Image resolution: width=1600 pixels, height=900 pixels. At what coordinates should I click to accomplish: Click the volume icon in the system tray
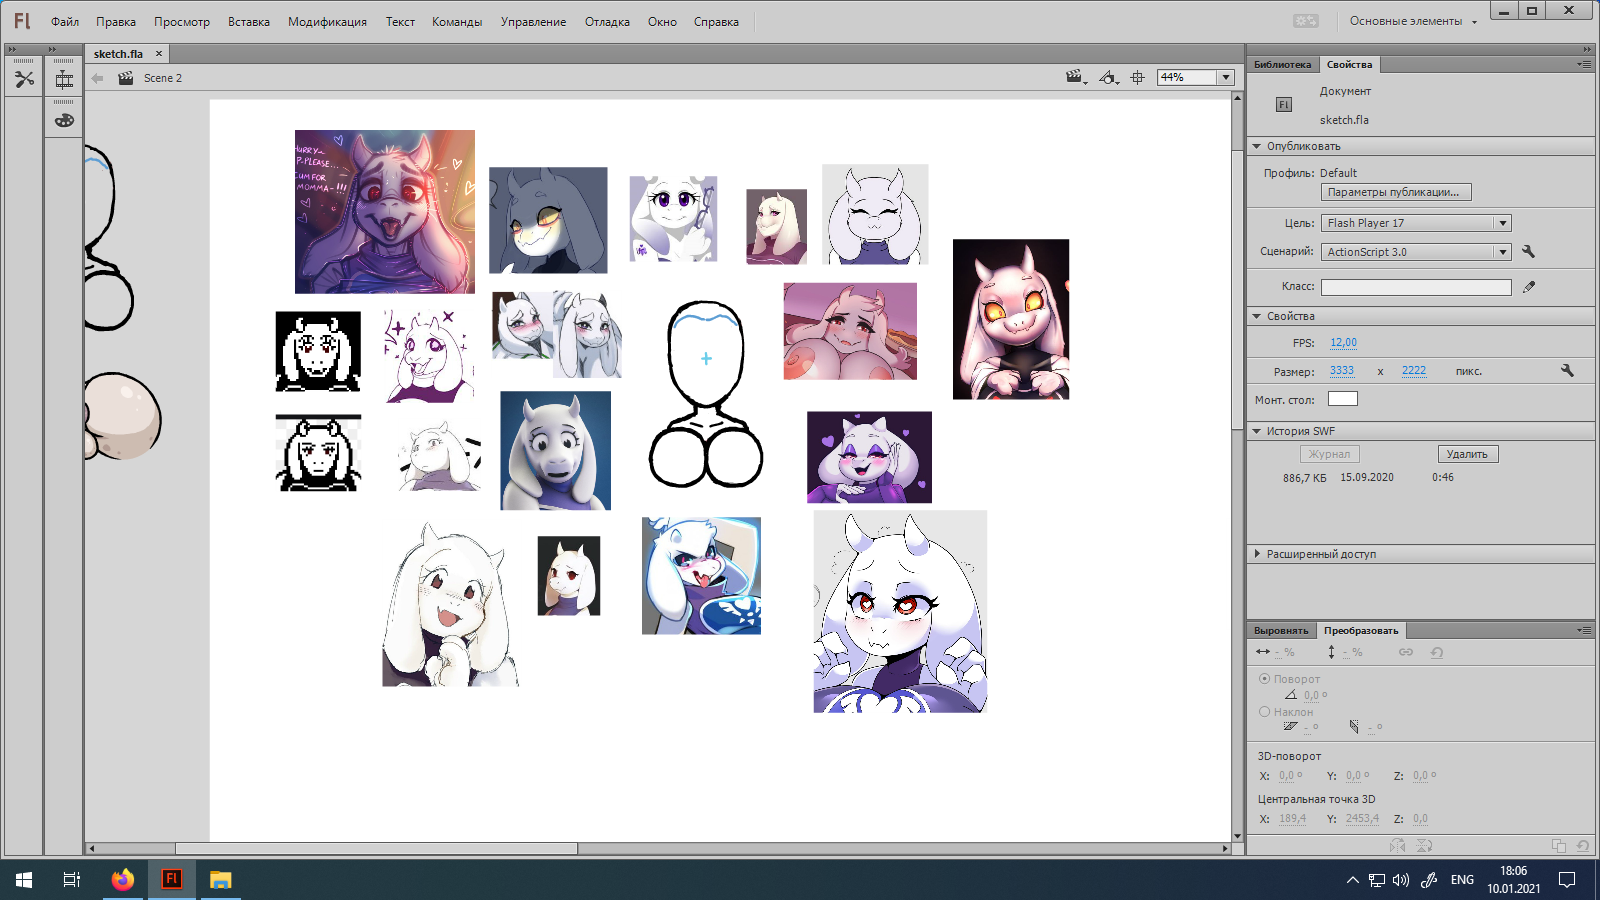tap(1401, 880)
